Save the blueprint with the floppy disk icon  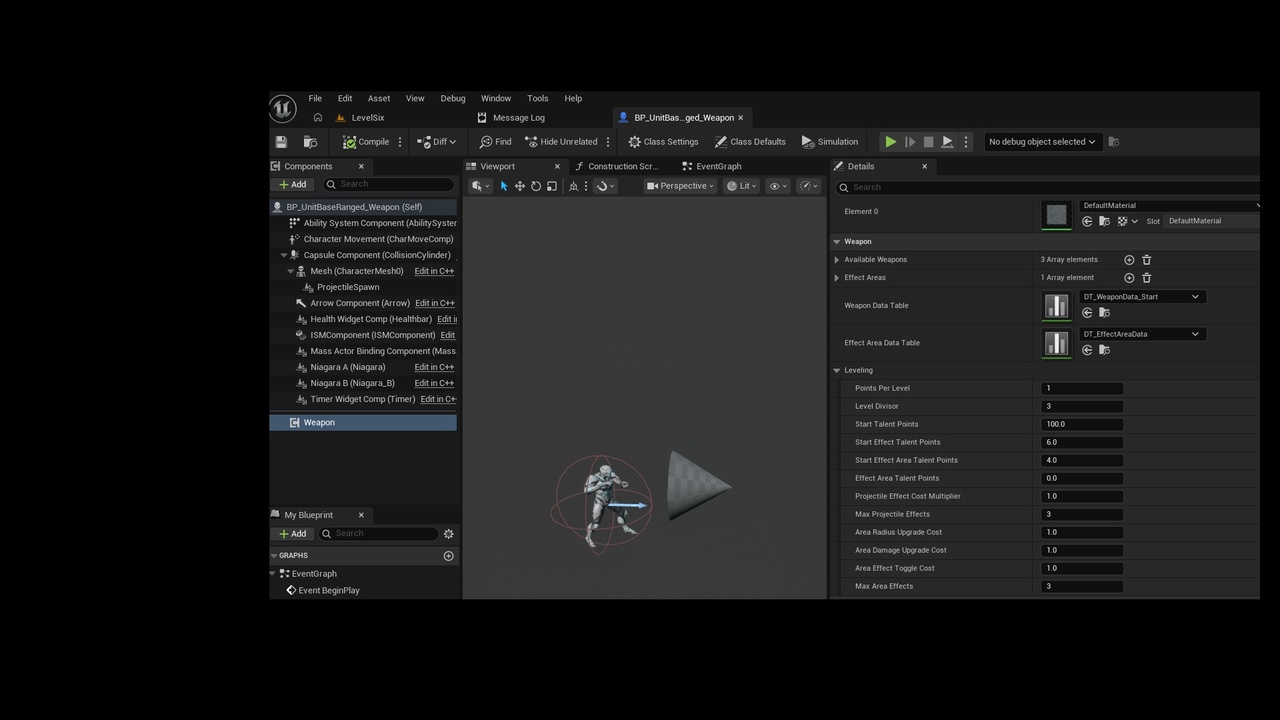(281, 142)
